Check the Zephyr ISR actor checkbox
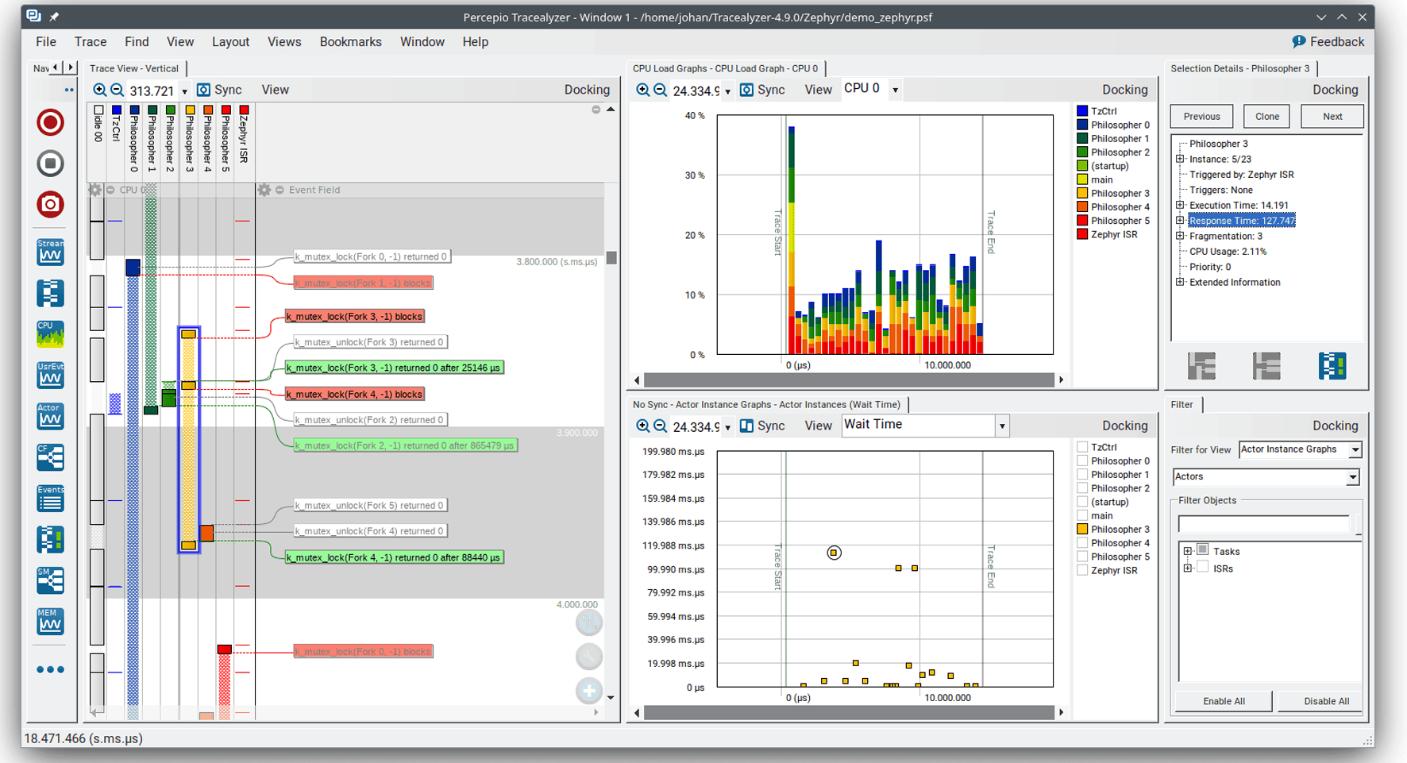Screen dimensions: 1407x763 pos(1083,570)
